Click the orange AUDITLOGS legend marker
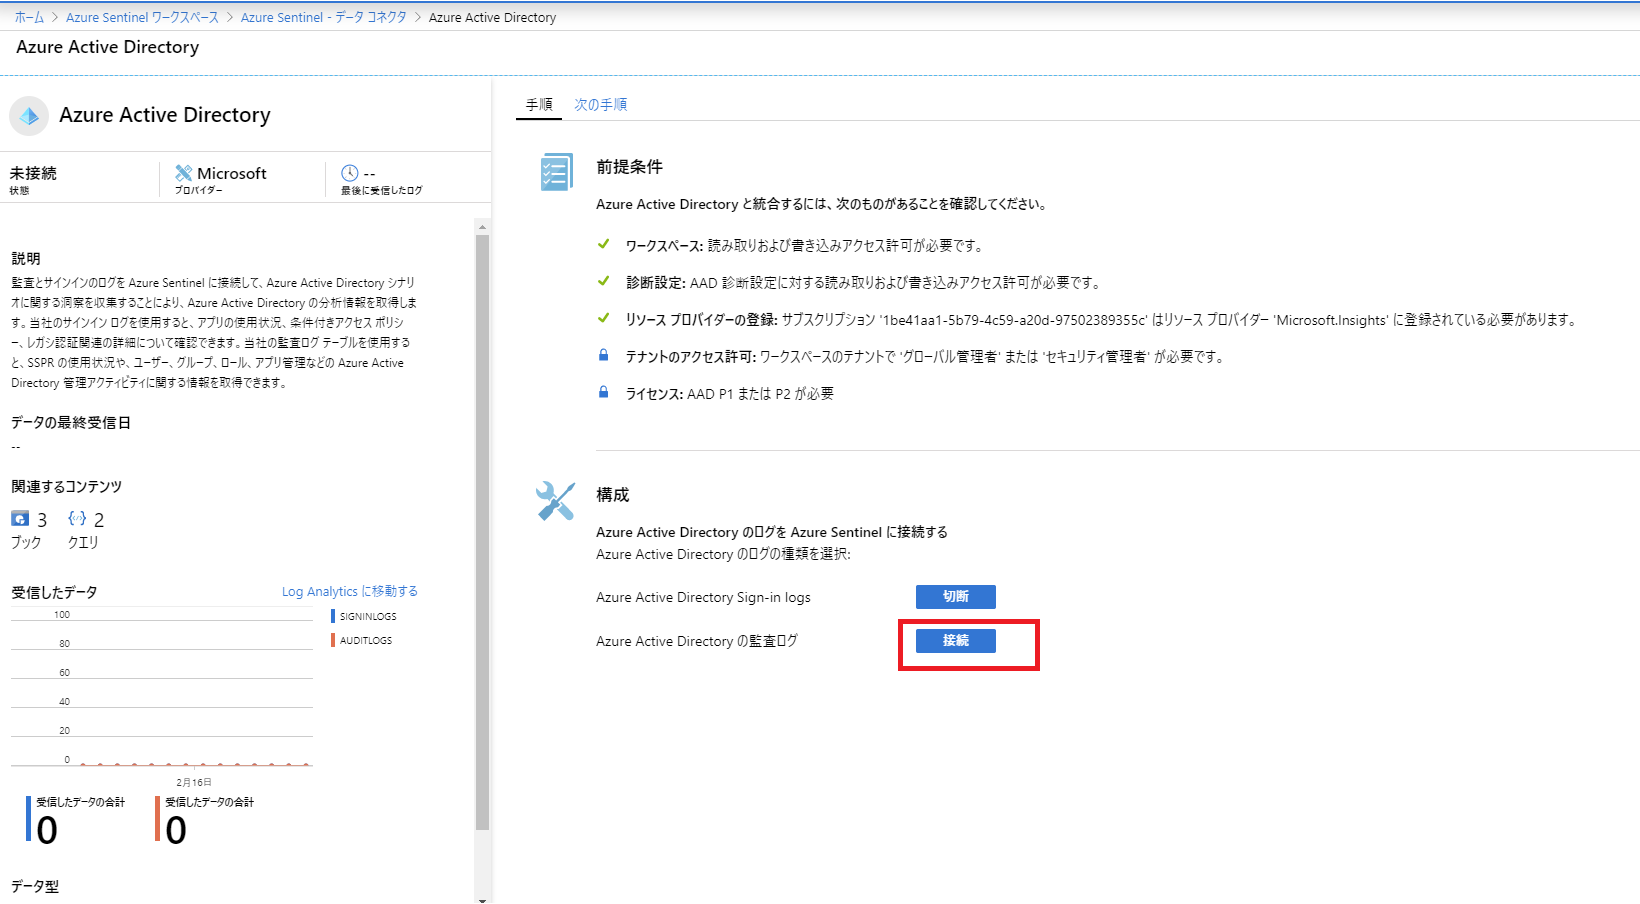1640x904 pixels. [x=333, y=640]
